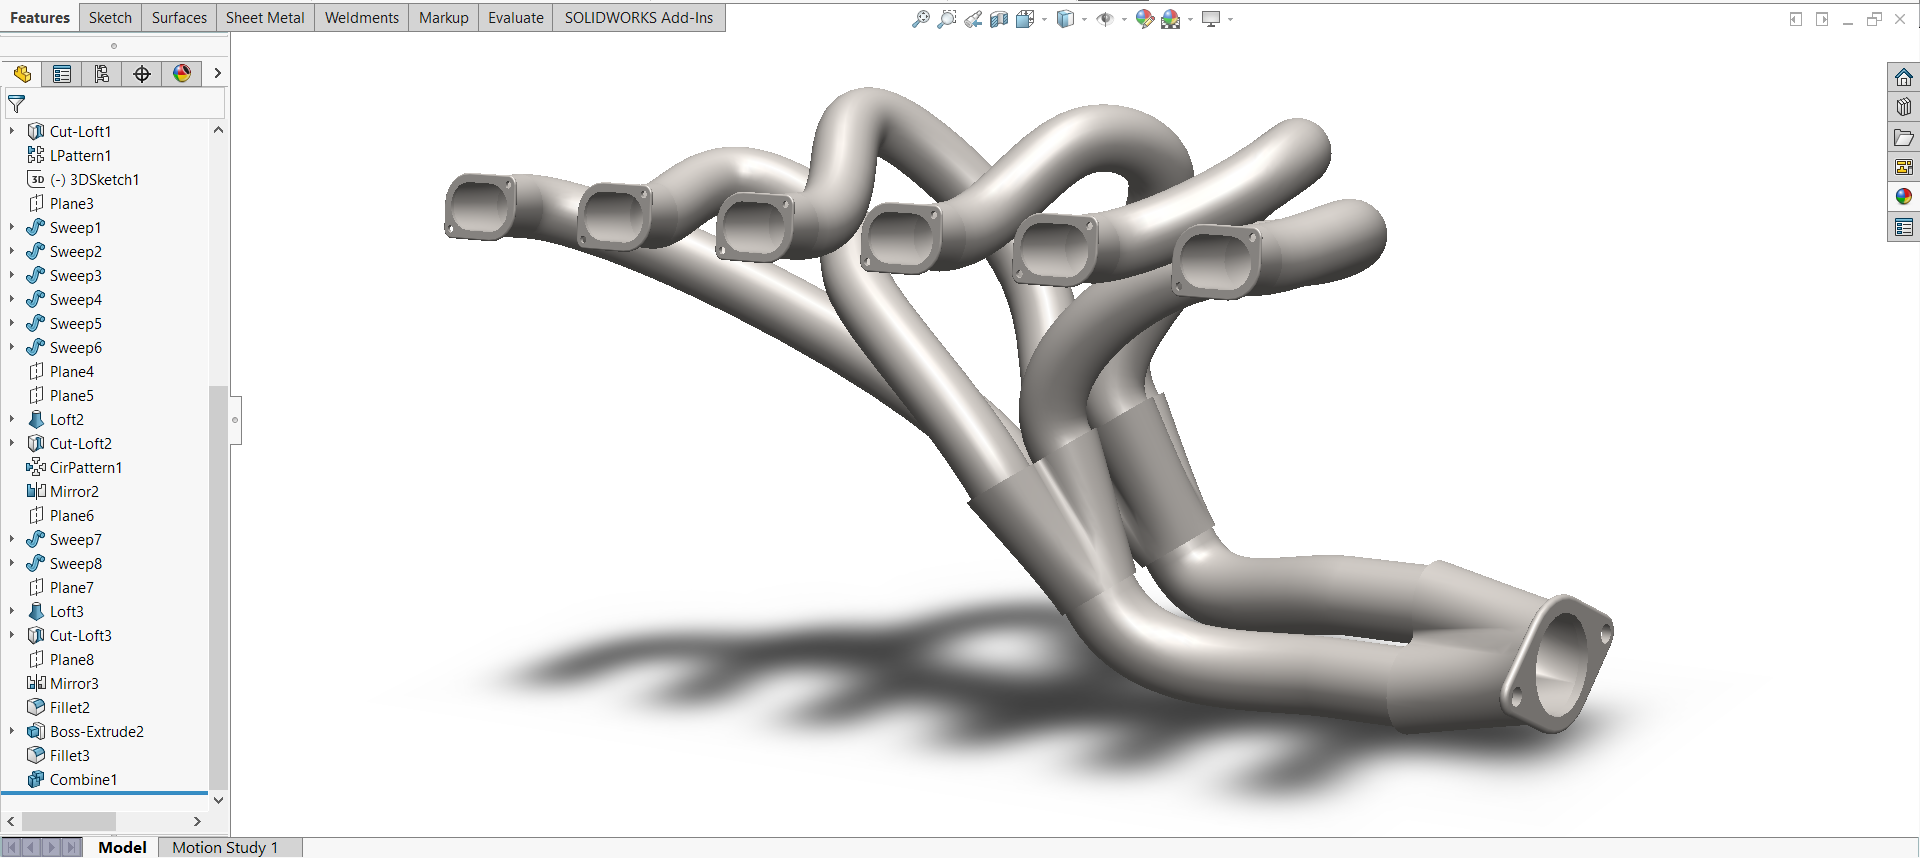
Task: Open the View Orientation cube icon
Action: [x=1025, y=19]
